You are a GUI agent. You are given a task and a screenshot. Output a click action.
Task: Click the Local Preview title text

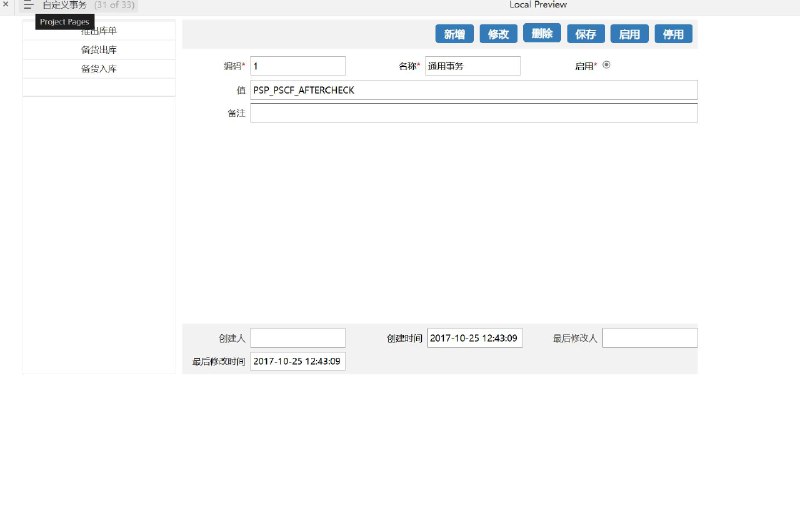pyautogui.click(x=538, y=5)
